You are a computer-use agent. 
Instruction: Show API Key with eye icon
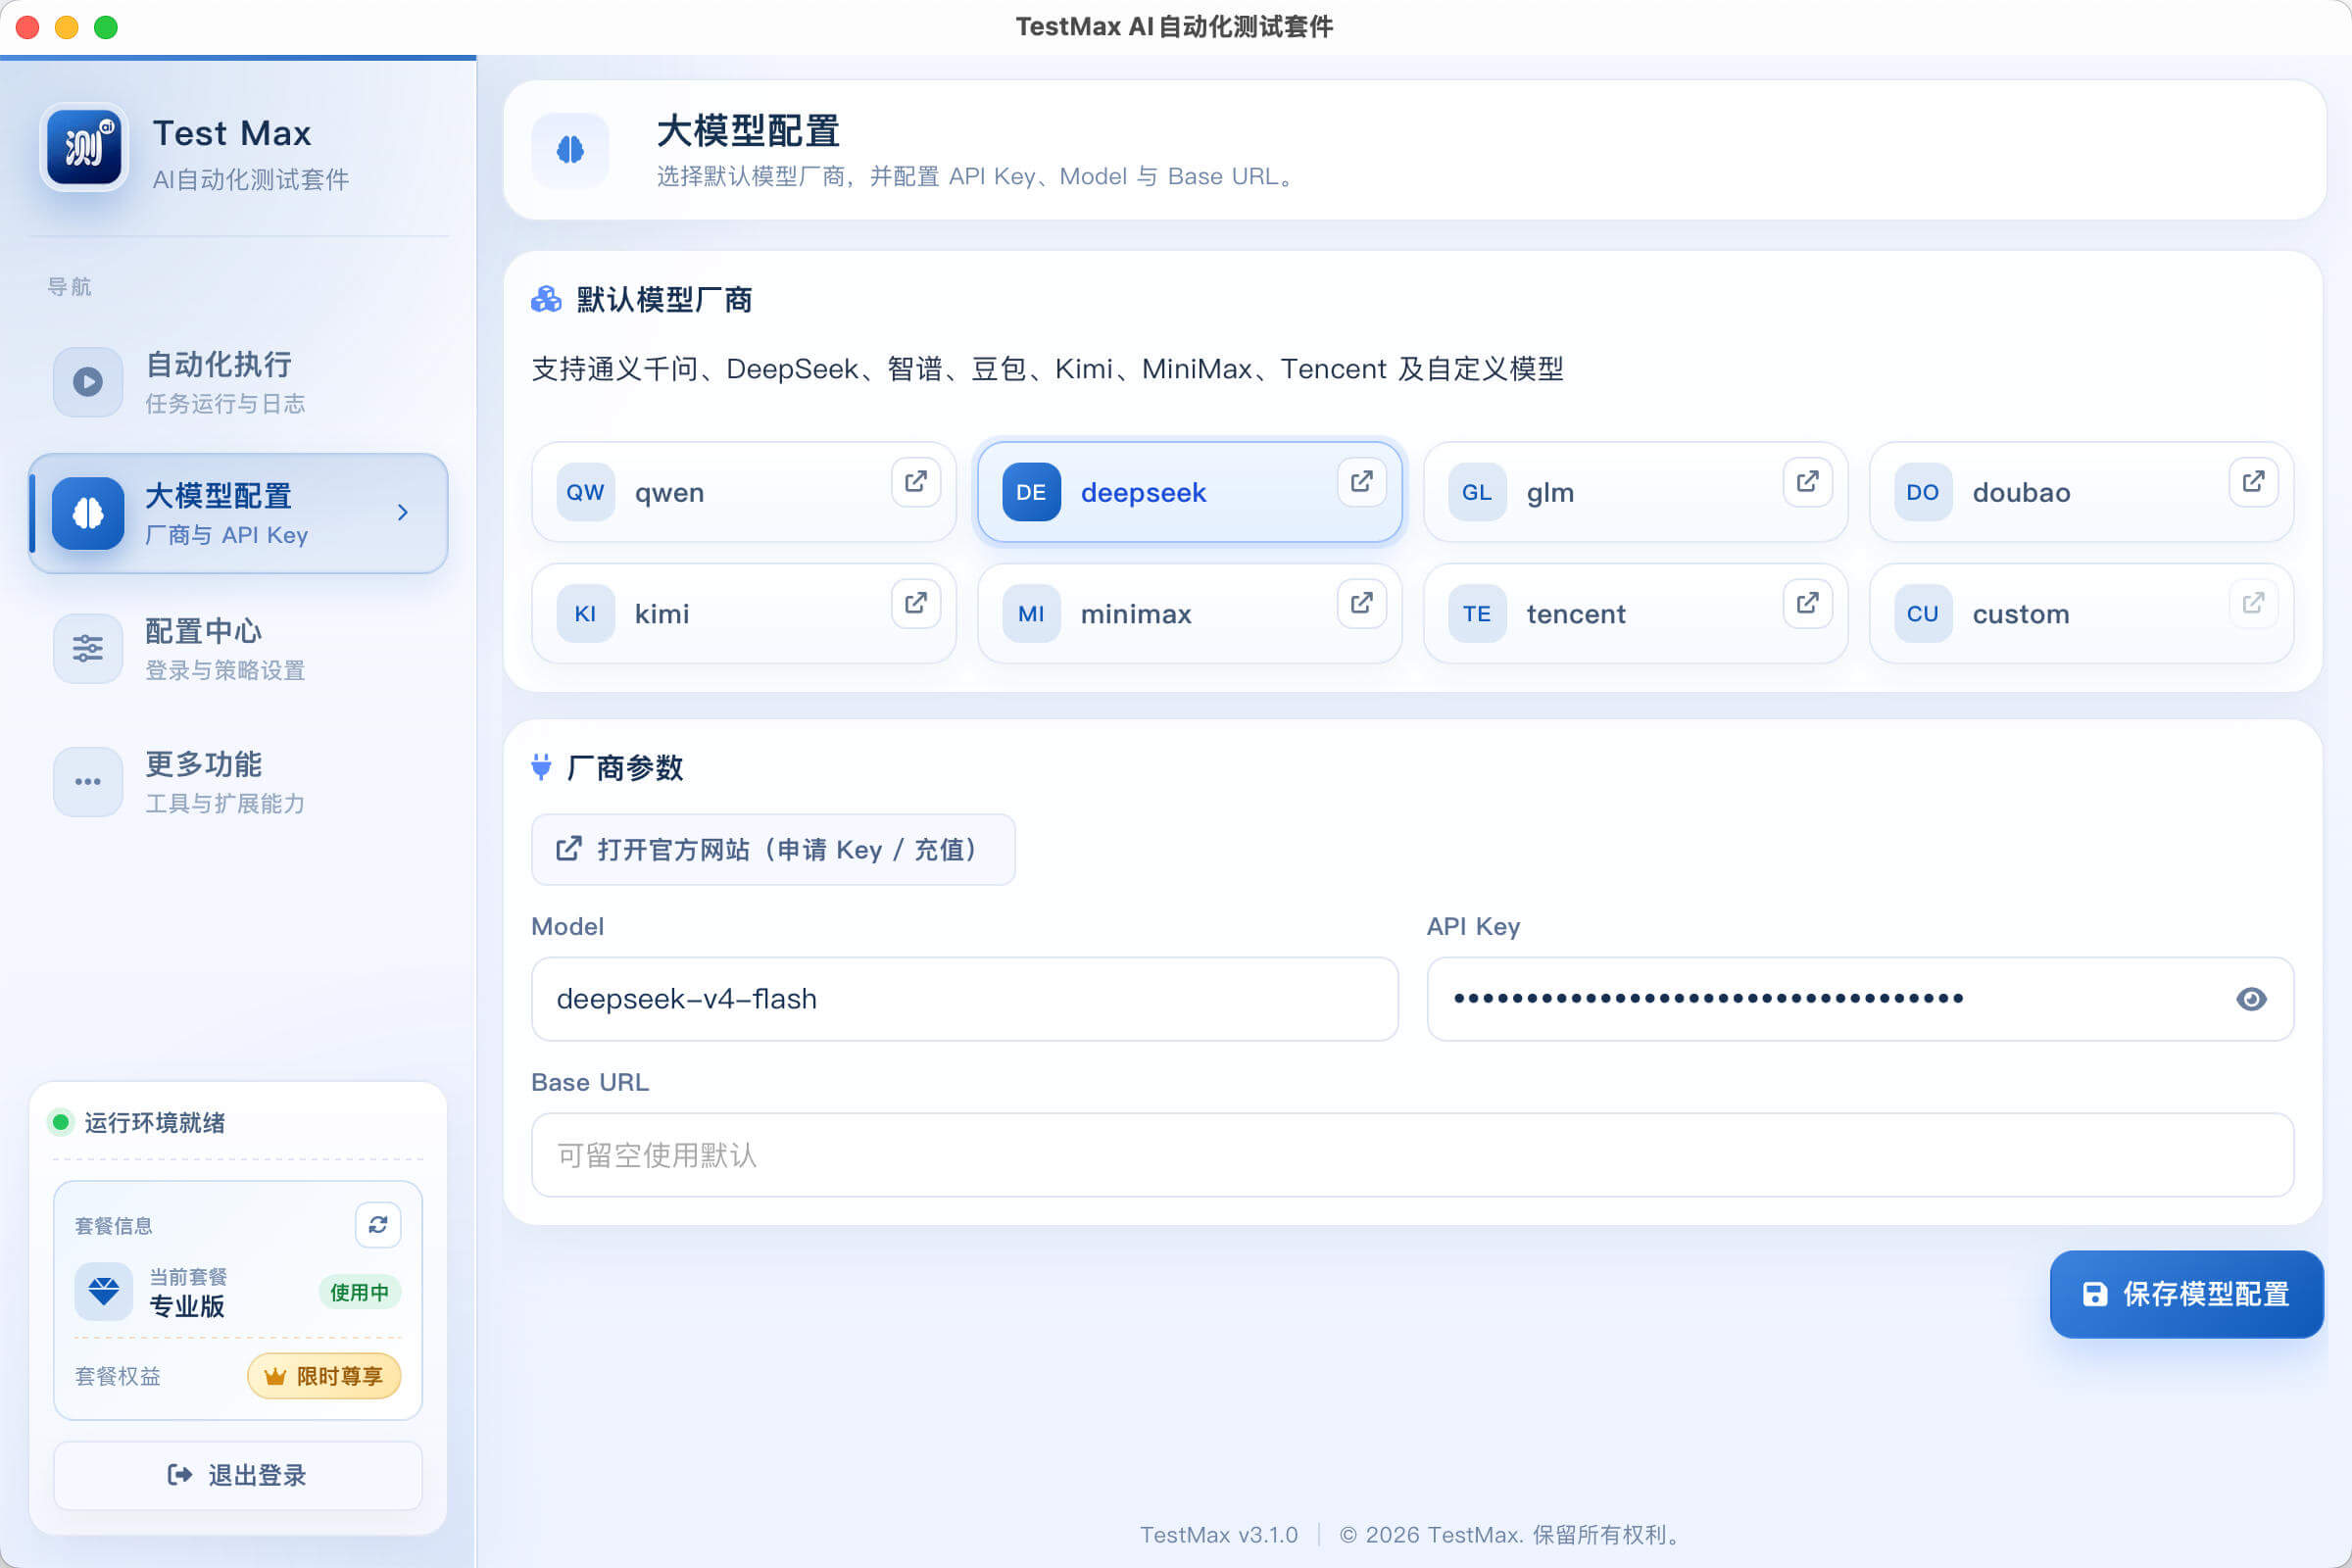coord(2251,999)
